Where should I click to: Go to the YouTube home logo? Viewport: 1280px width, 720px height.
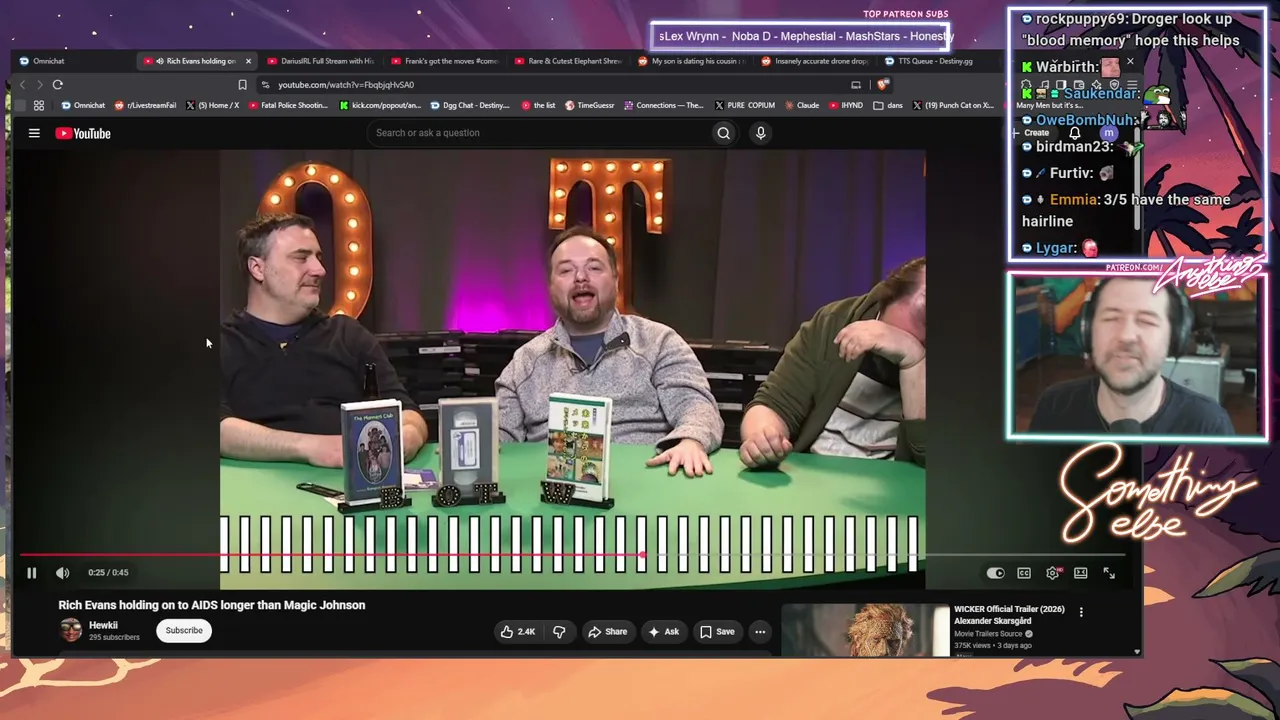[83, 133]
